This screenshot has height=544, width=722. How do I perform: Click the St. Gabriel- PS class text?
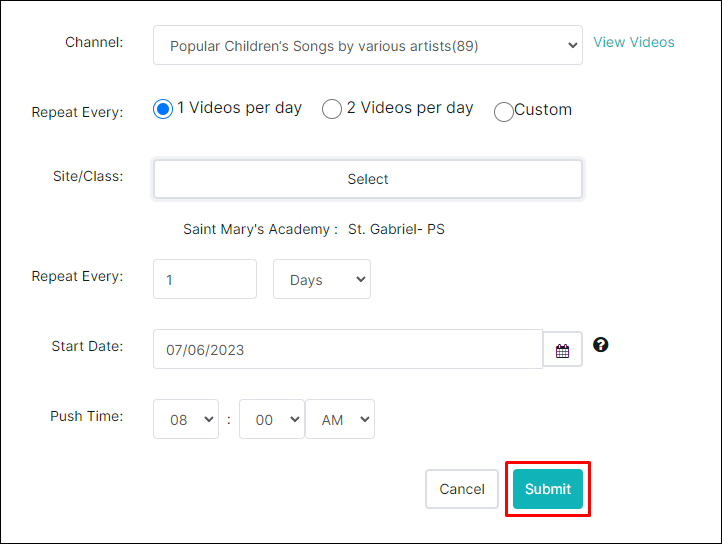click(396, 229)
